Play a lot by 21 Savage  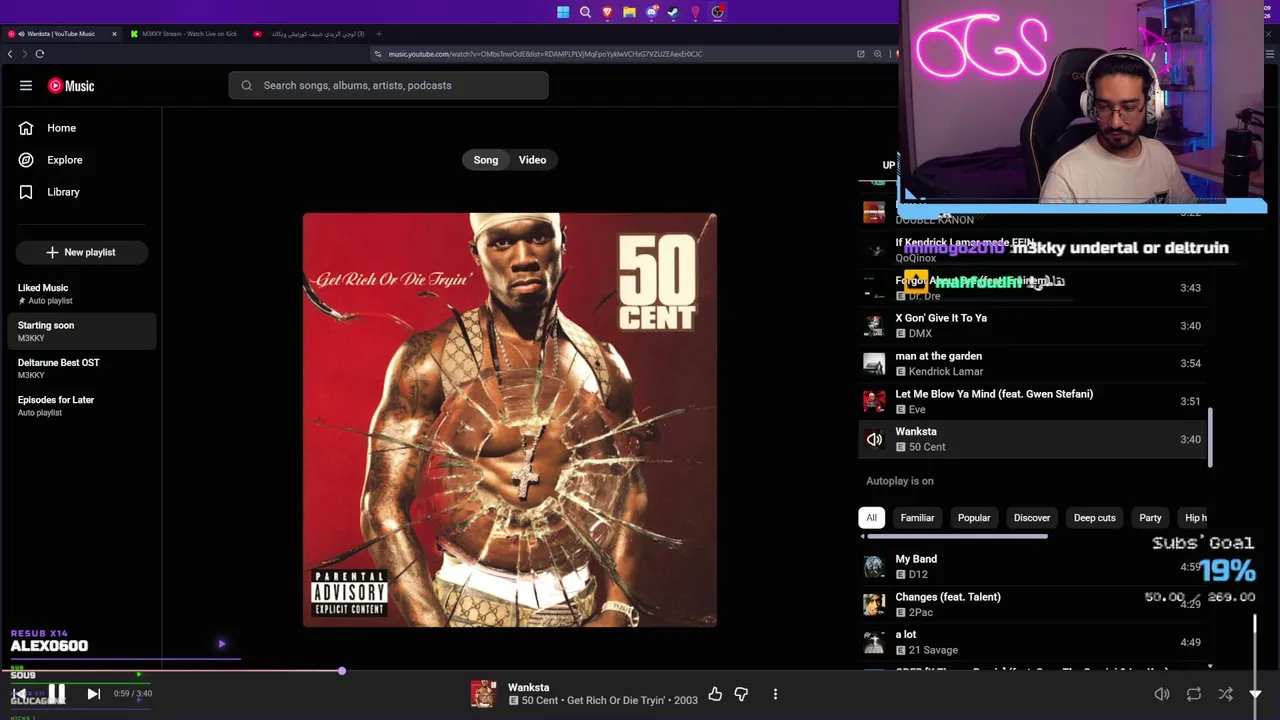tap(1034, 643)
